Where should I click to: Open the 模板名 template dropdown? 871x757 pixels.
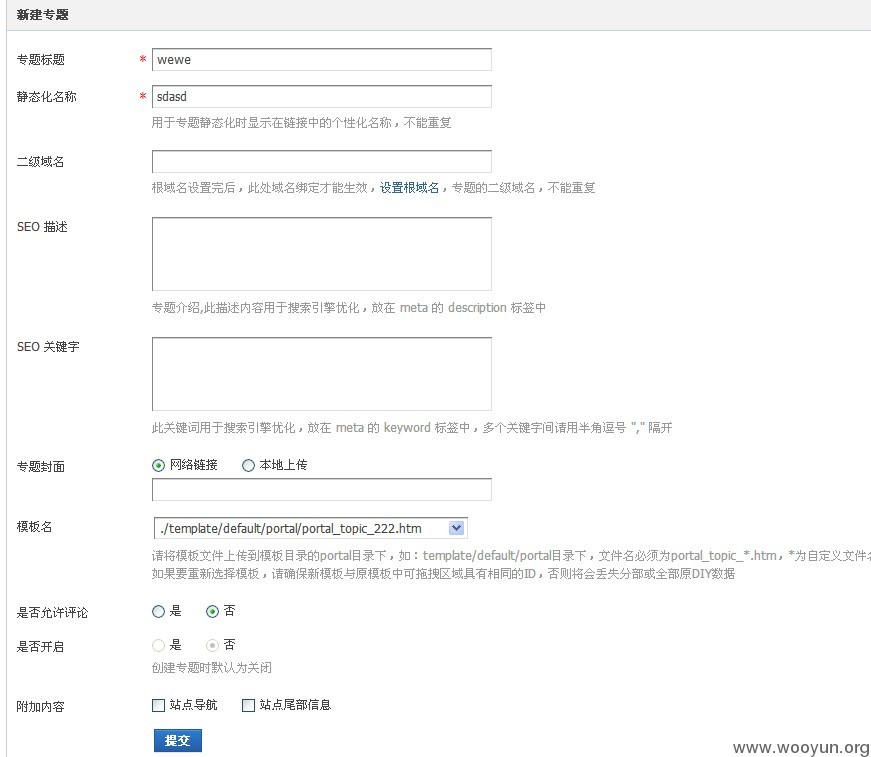coord(311,528)
